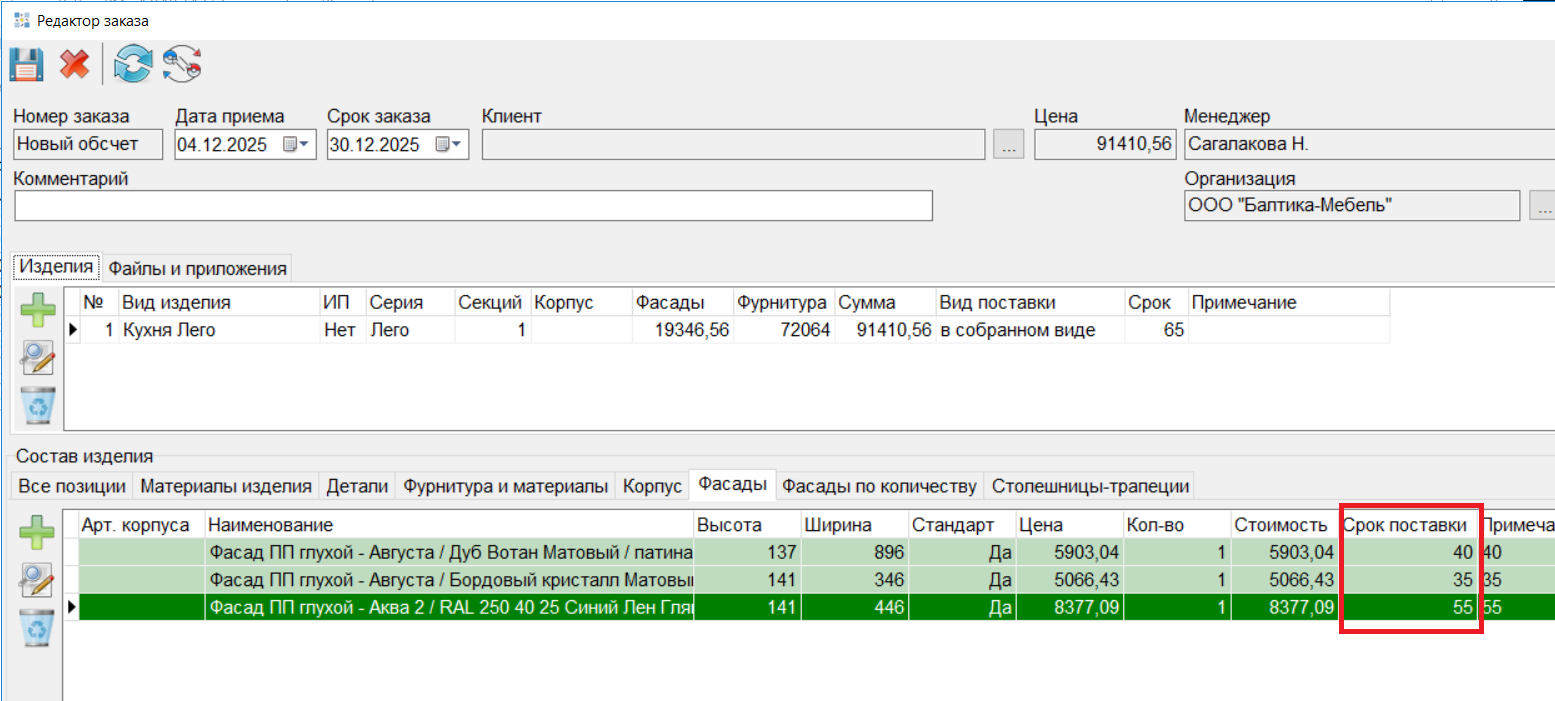Click the save order floppy disk icon
The height and width of the screenshot is (701, 1555).
tap(26, 65)
